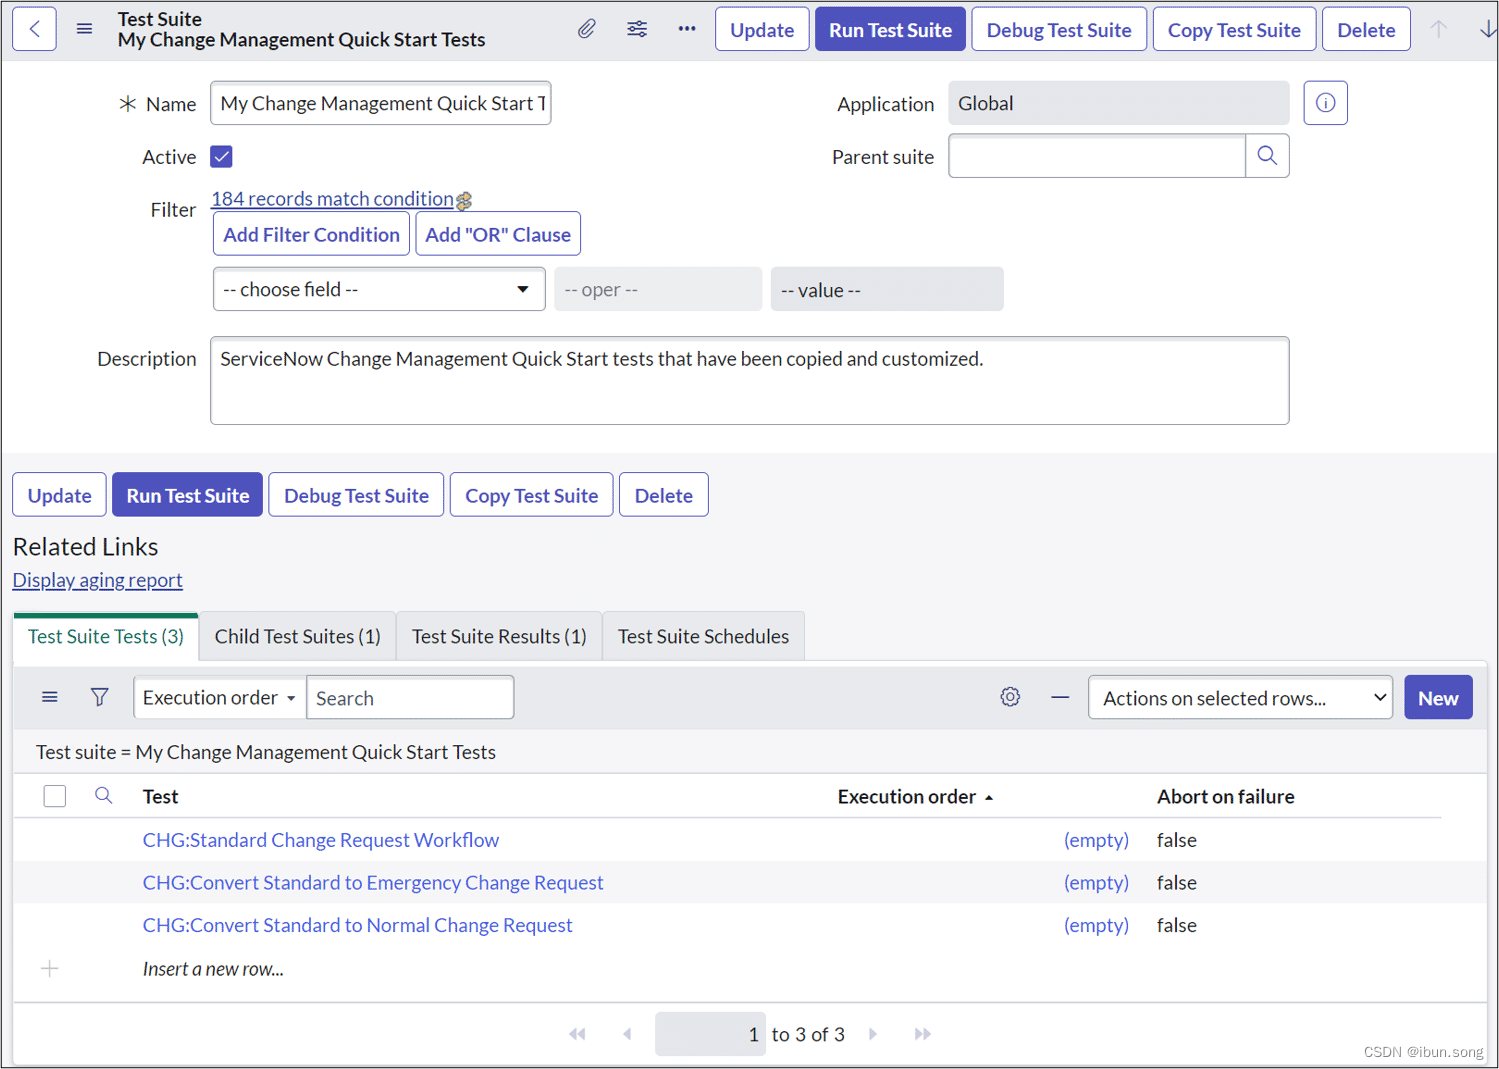Click (empty) order in Emergency Change row
The height and width of the screenshot is (1069, 1499).
tap(1096, 883)
